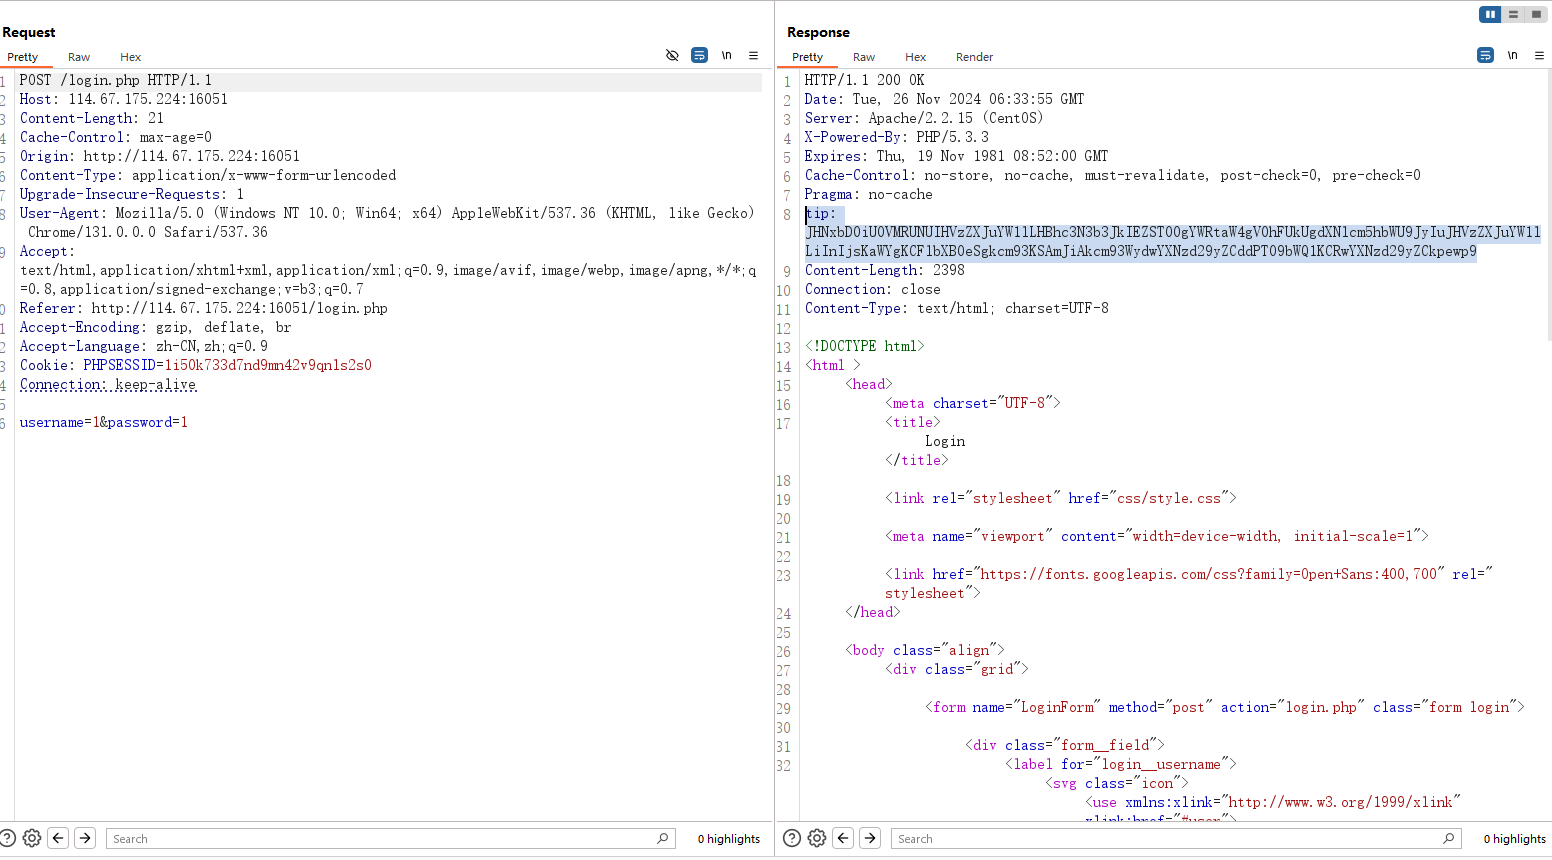Toggle show newline characters \n in Response
The height and width of the screenshot is (860, 1552).
1512,56
